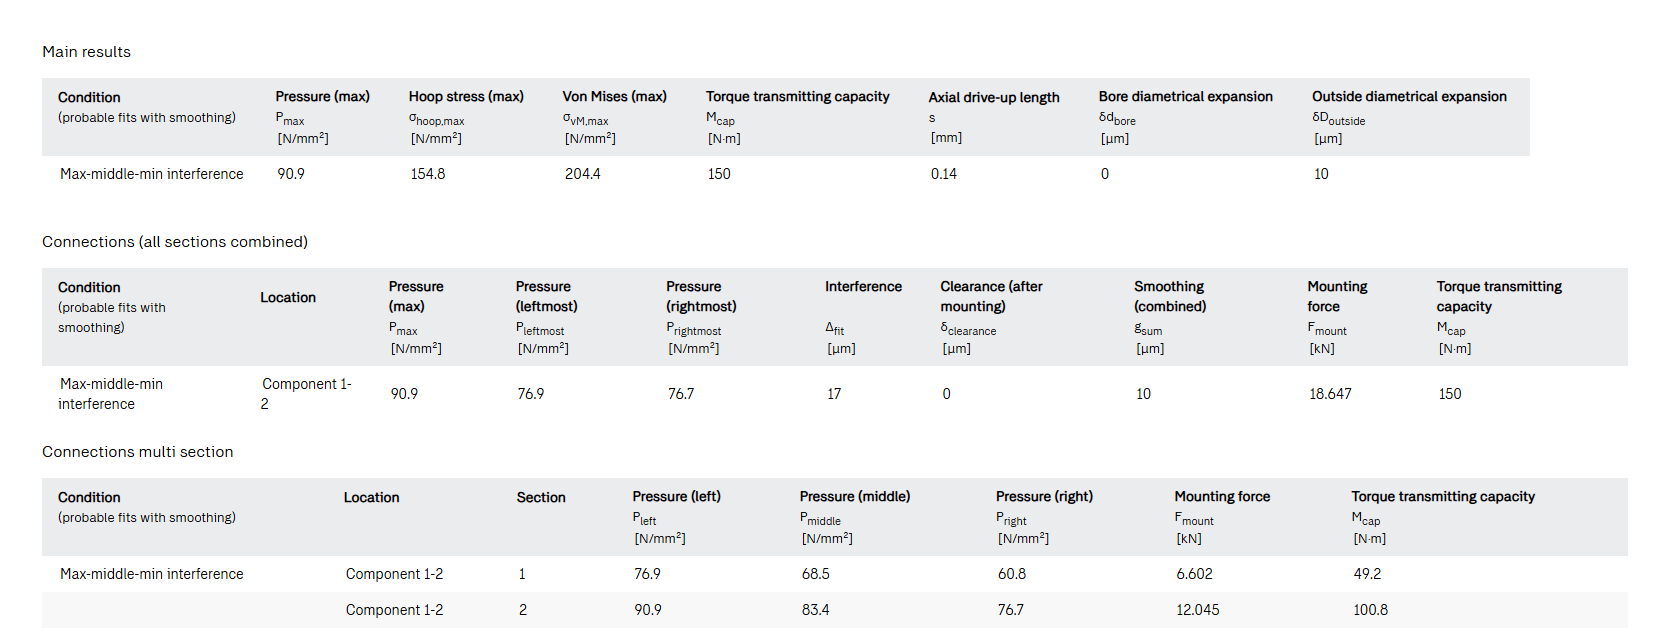Click the Axial drive-up length header

point(993,98)
